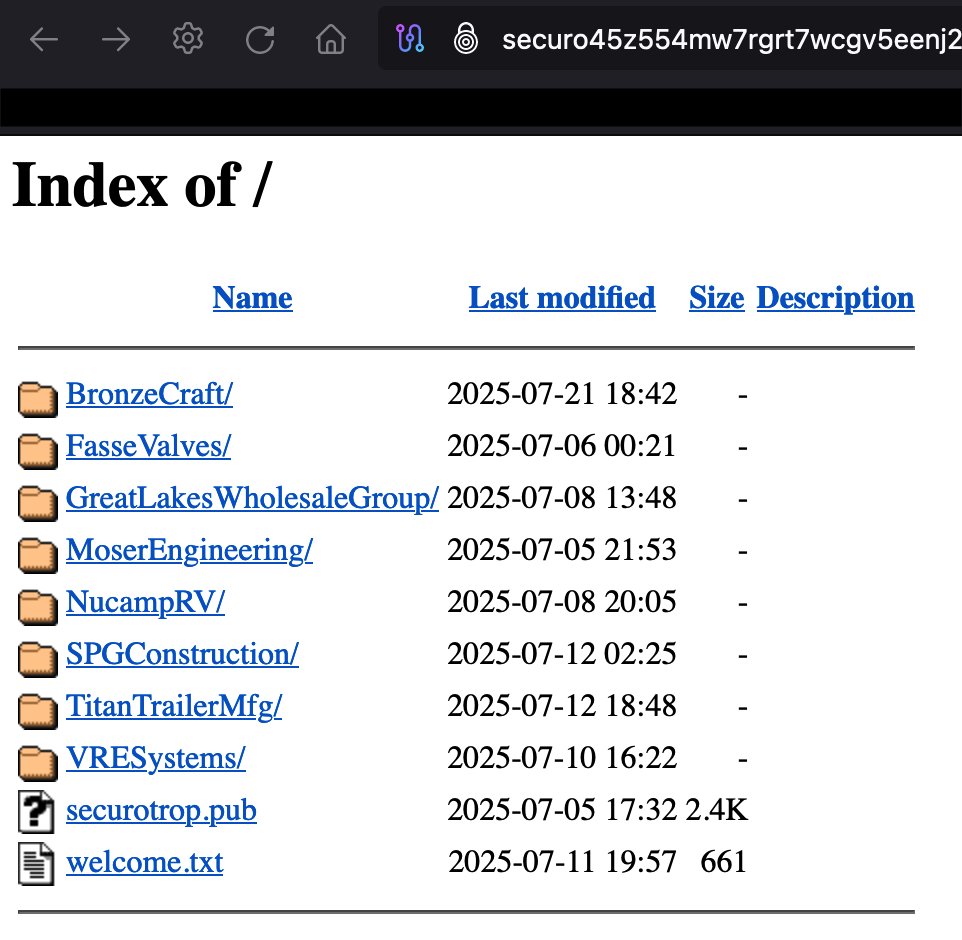Viewport: 962px width, 940px height.
Task: Open the securotrop.pub file link
Action: point(161,811)
